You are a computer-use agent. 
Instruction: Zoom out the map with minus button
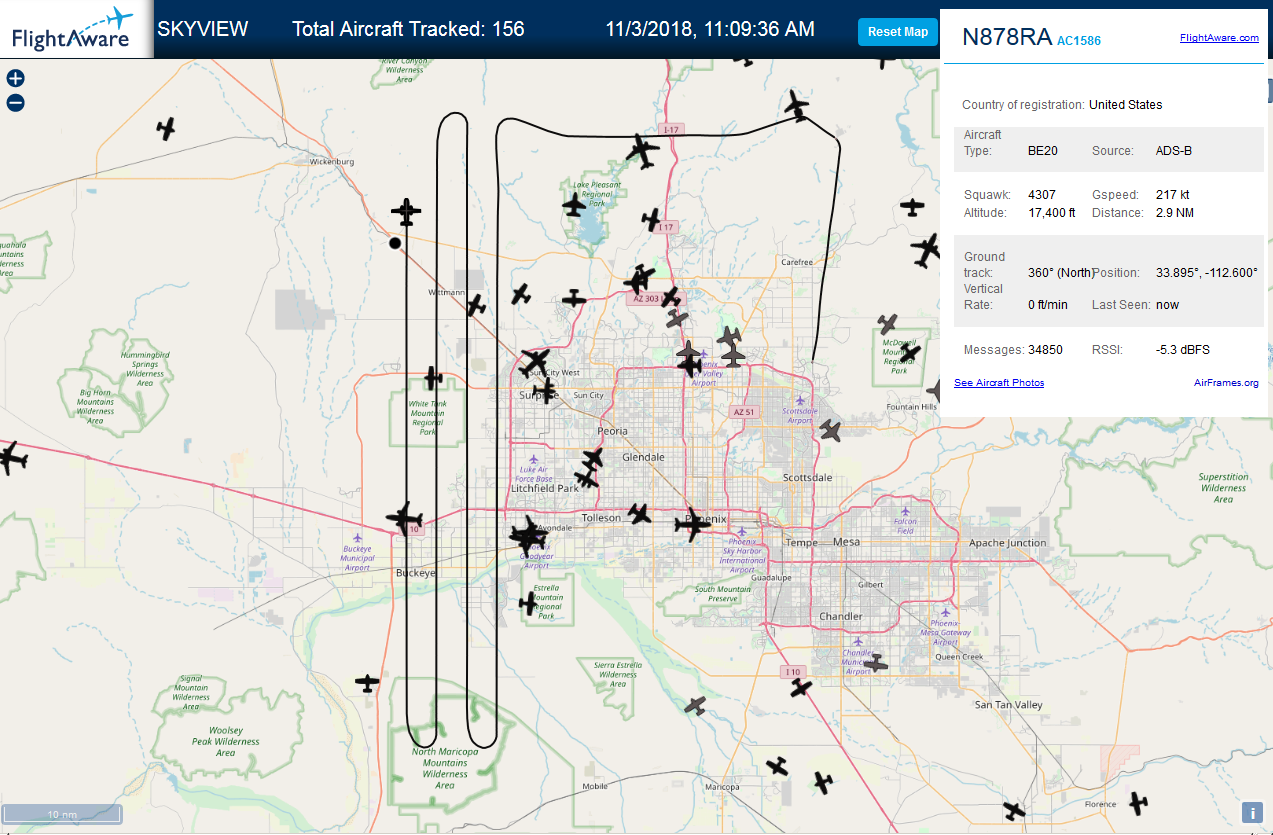coord(15,102)
